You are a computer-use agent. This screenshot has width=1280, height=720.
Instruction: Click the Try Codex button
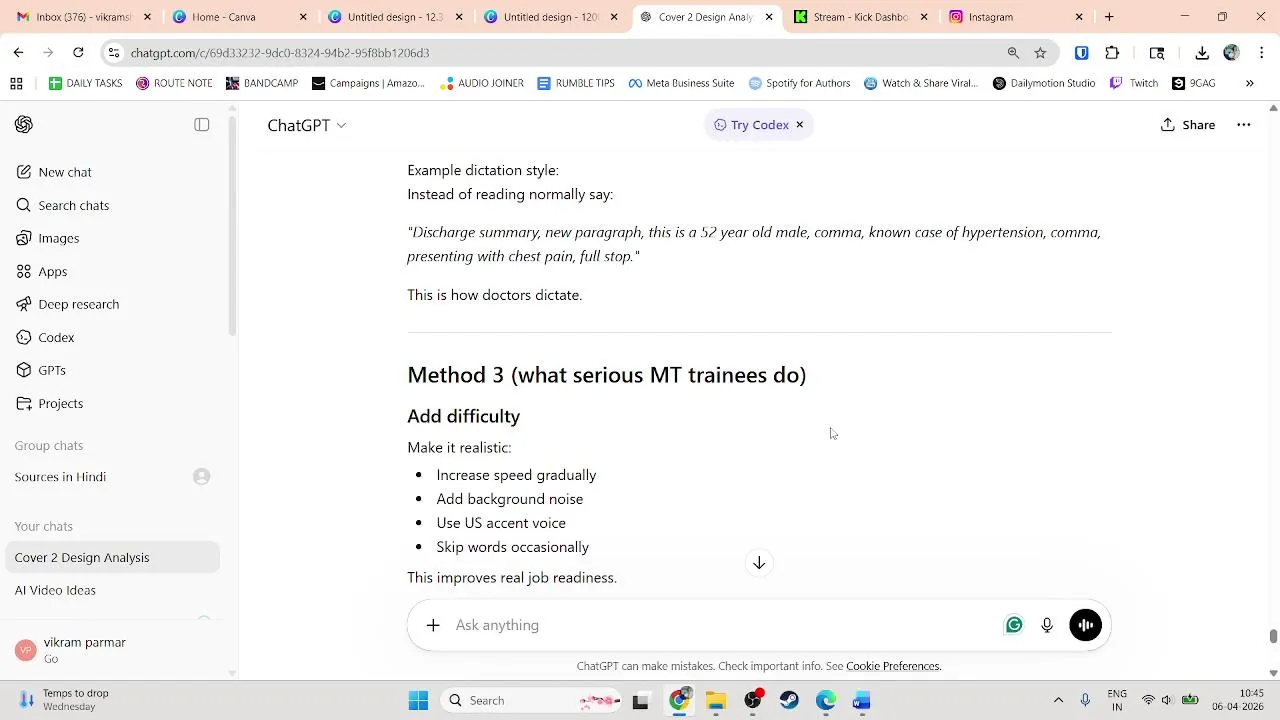(751, 125)
